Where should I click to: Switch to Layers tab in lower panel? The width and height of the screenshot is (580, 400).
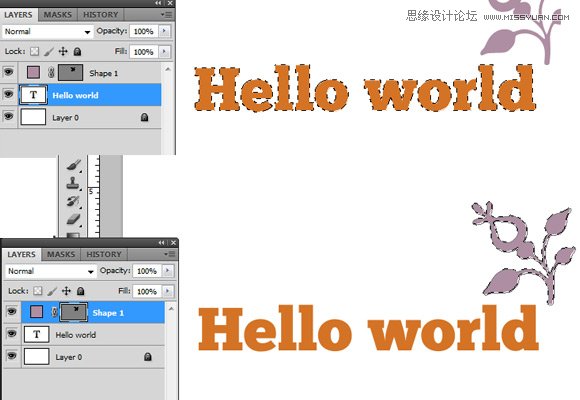point(21,255)
